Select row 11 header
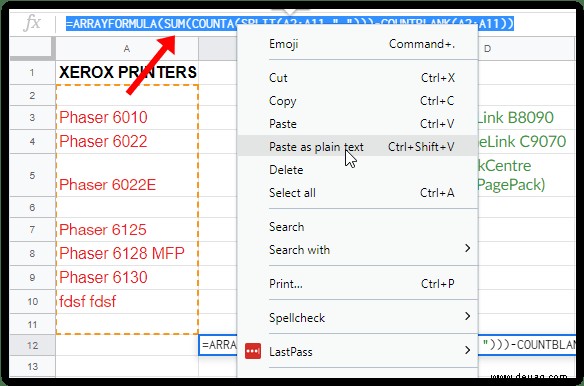Screen dimensions: 584x386 coord(33,324)
